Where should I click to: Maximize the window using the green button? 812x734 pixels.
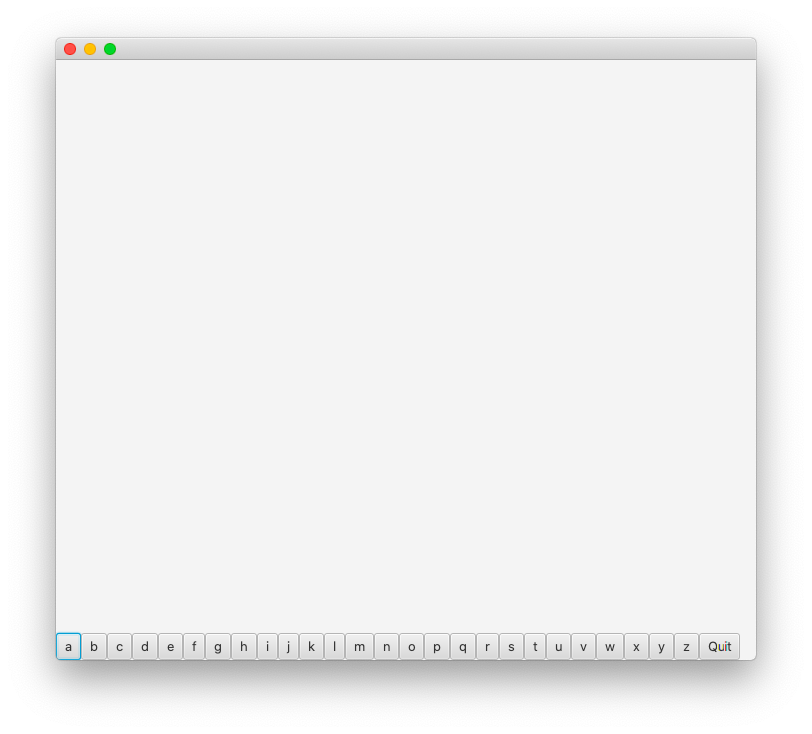(110, 49)
